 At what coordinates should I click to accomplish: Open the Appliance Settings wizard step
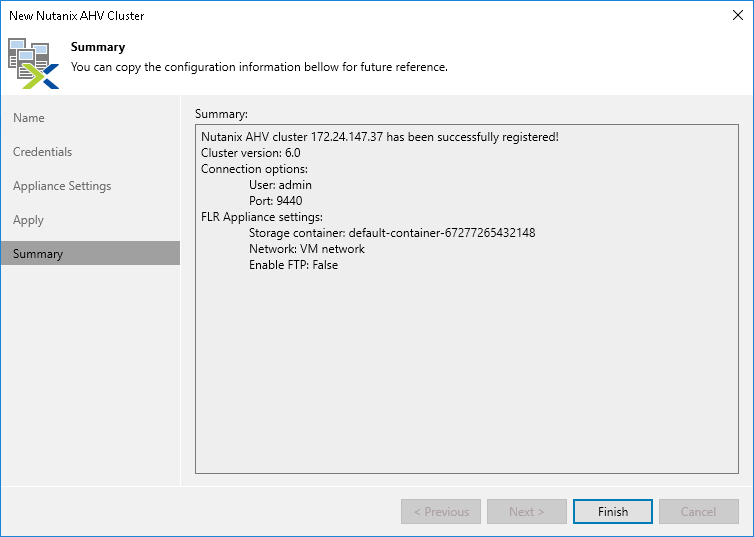[62, 186]
